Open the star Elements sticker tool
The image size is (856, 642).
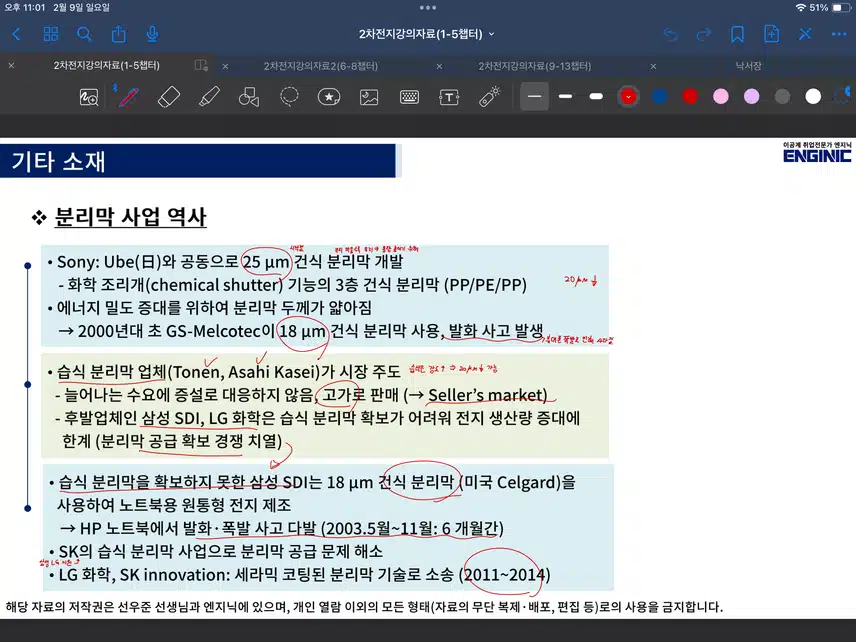click(329, 97)
